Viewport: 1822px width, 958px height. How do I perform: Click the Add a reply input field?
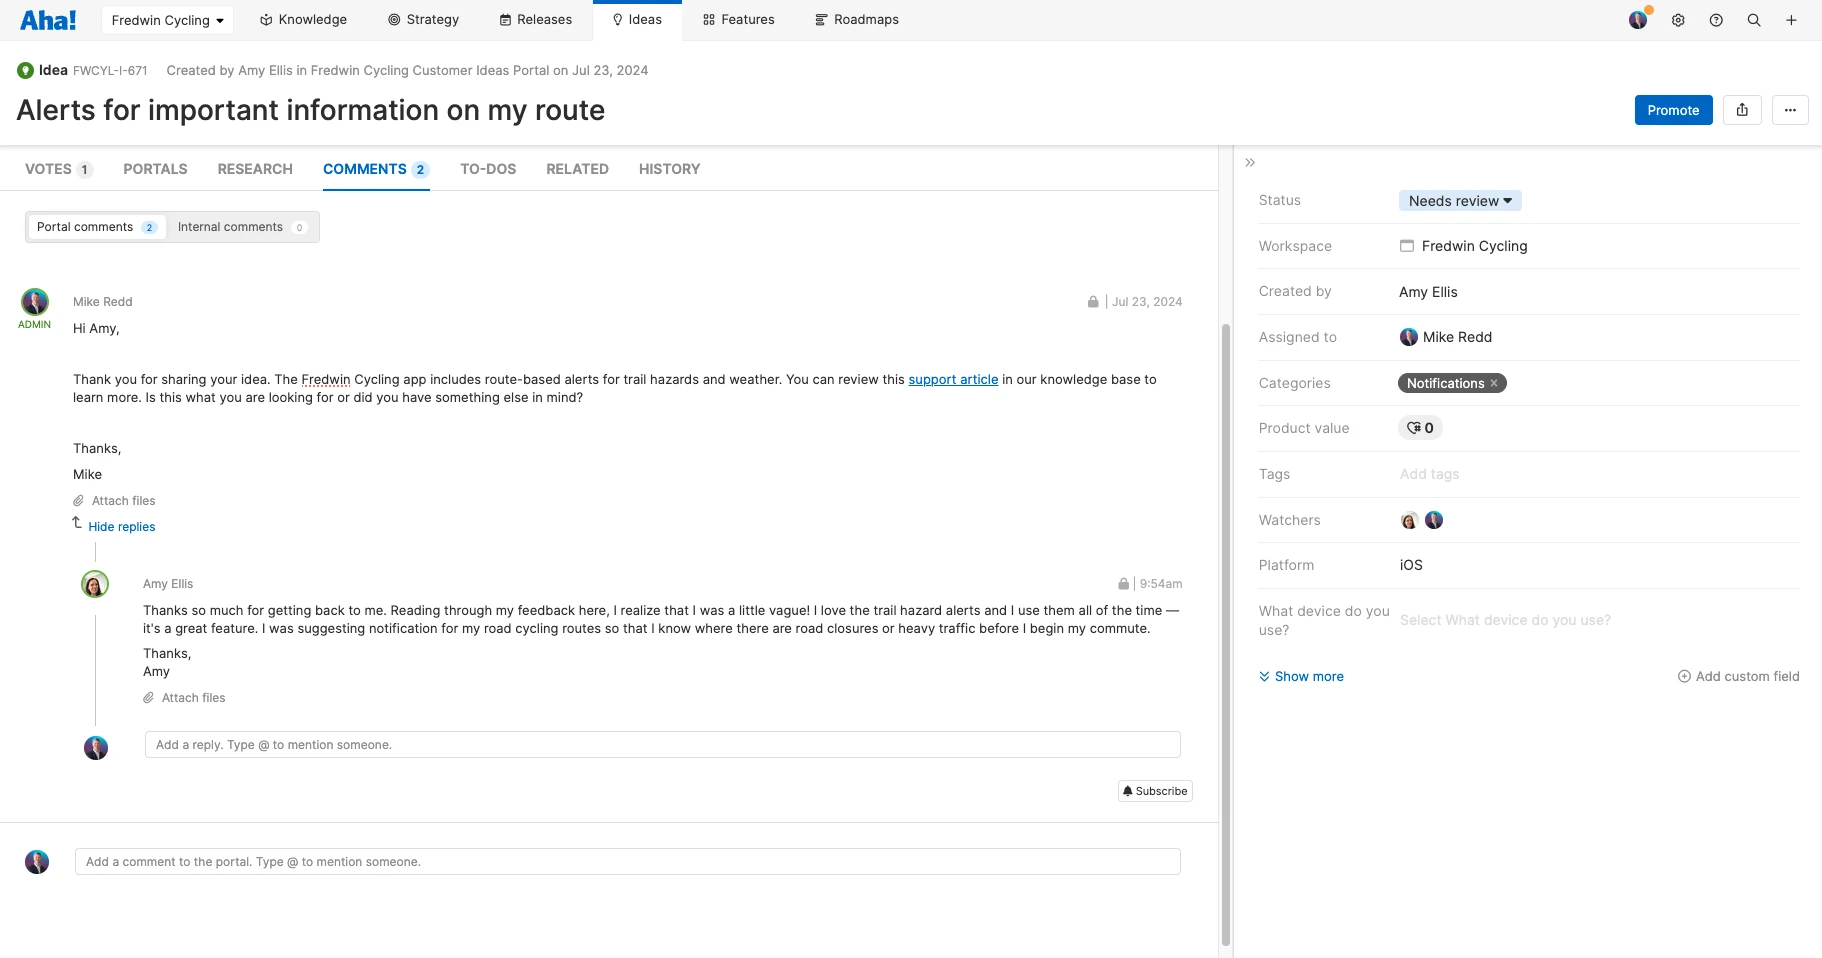click(x=662, y=745)
